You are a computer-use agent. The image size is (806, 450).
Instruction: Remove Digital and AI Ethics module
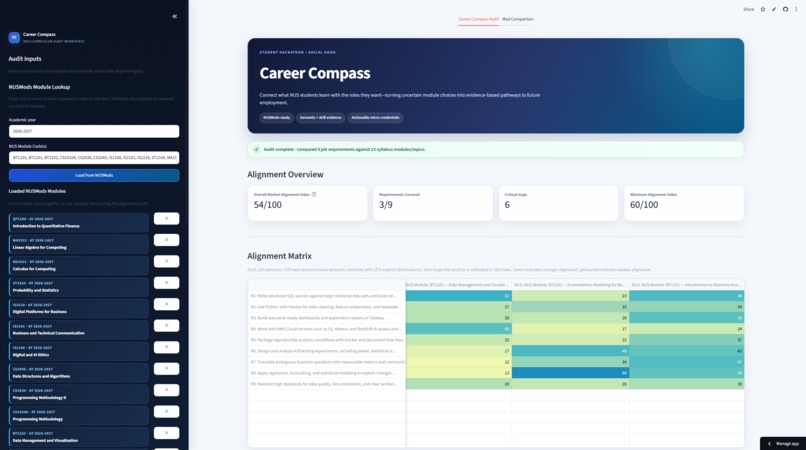[167, 347]
